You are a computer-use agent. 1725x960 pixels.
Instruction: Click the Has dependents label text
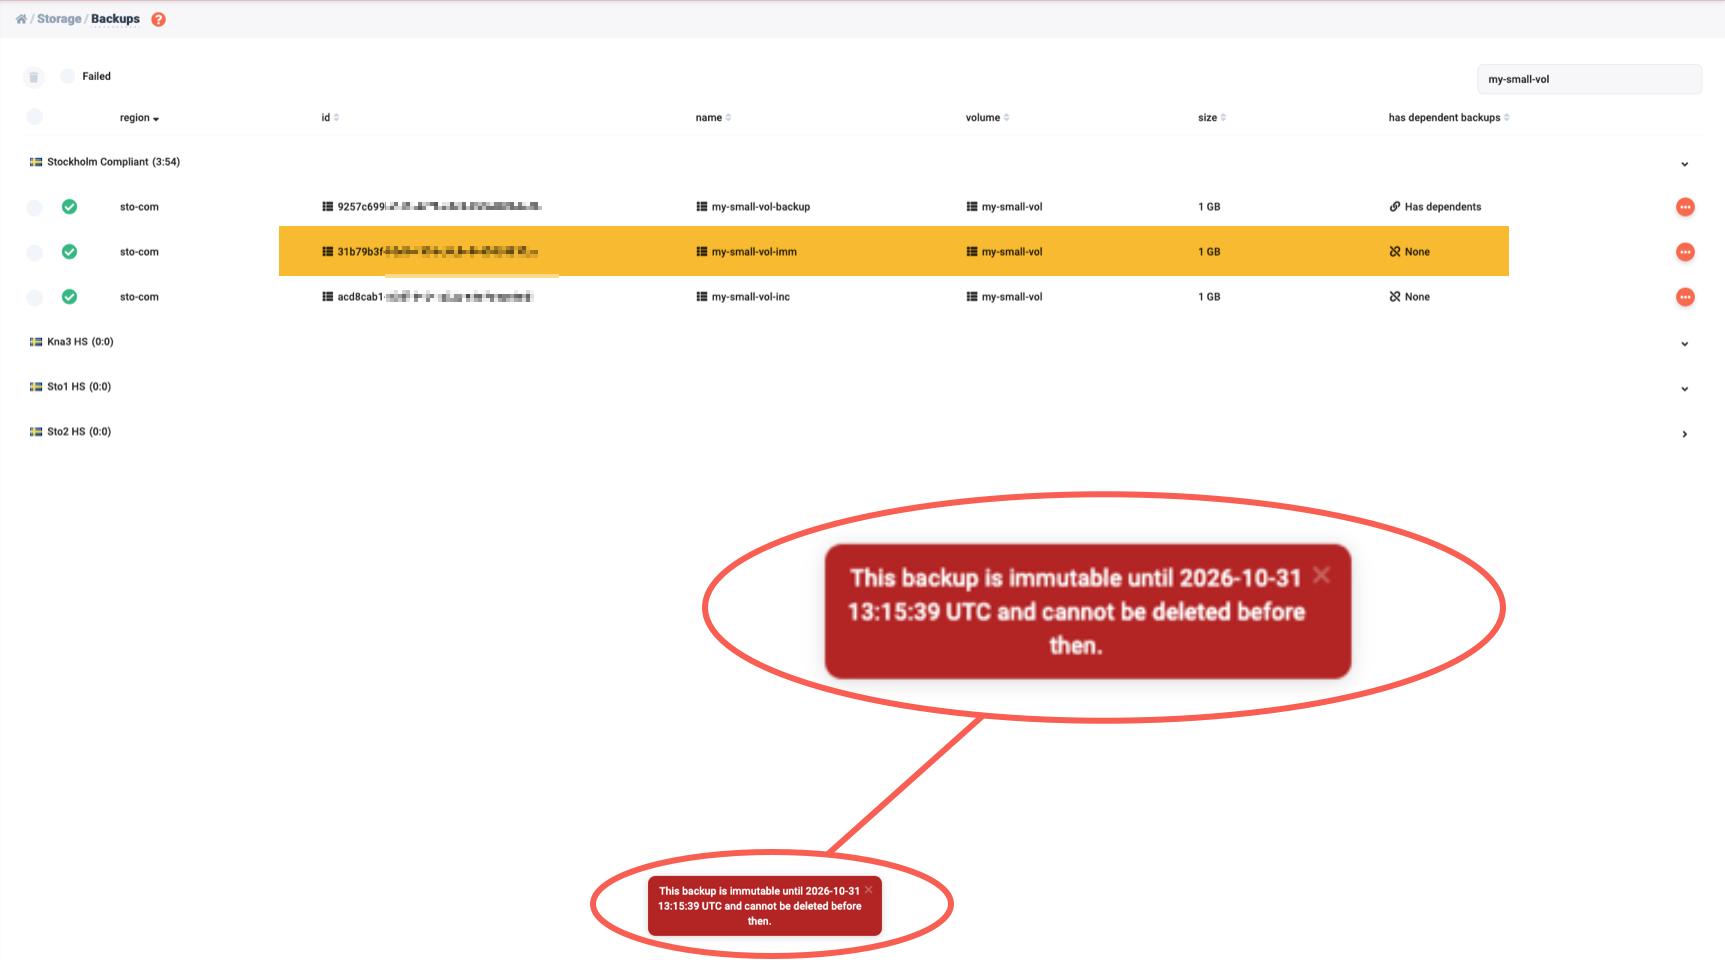tap(1443, 207)
